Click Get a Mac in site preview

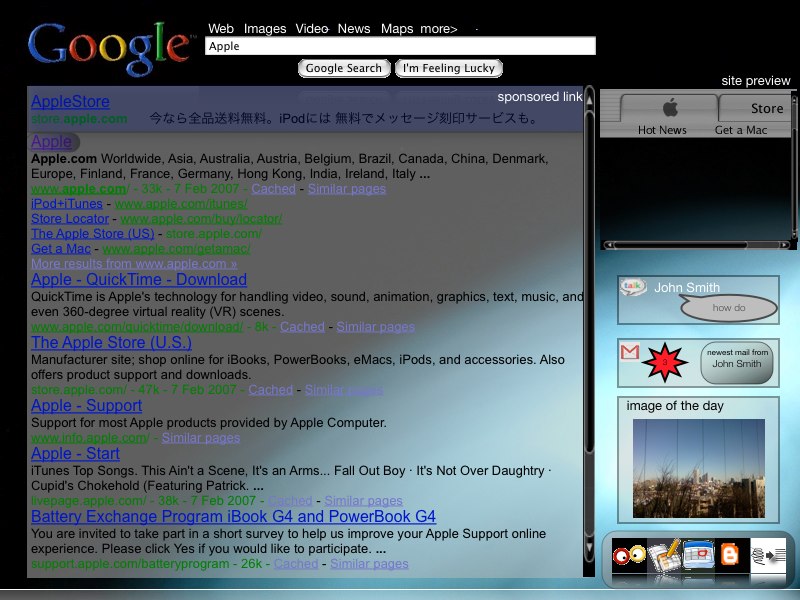pos(741,130)
